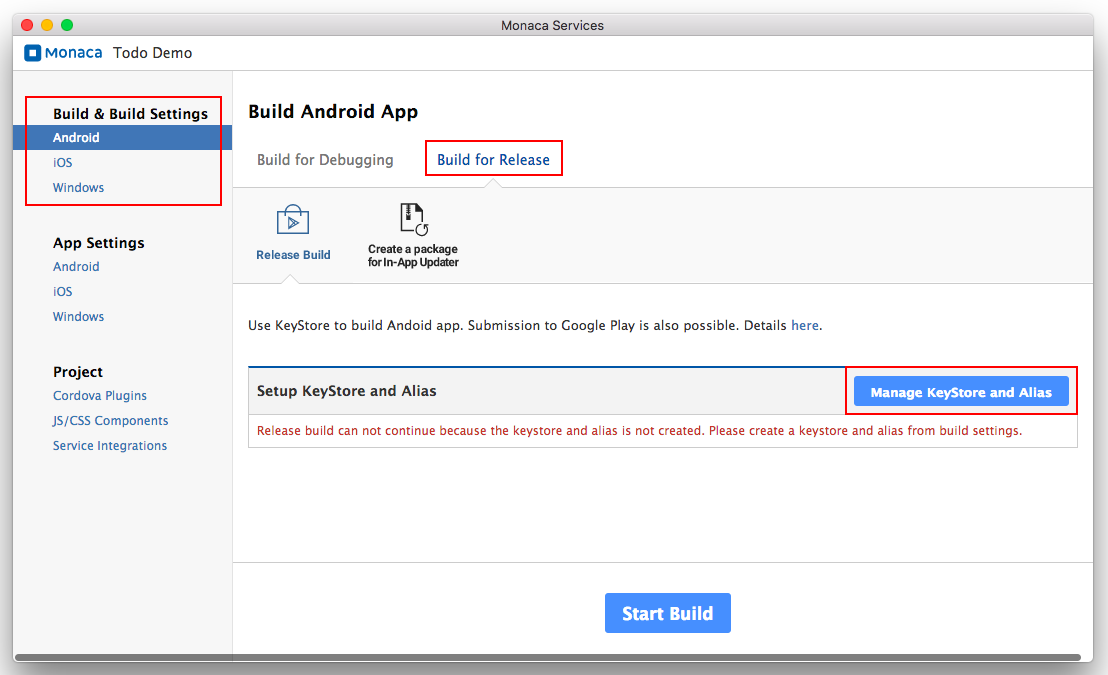The width and height of the screenshot is (1108, 675).
Task: Open Manage KeyStore and Alias
Action: click(x=961, y=392)
